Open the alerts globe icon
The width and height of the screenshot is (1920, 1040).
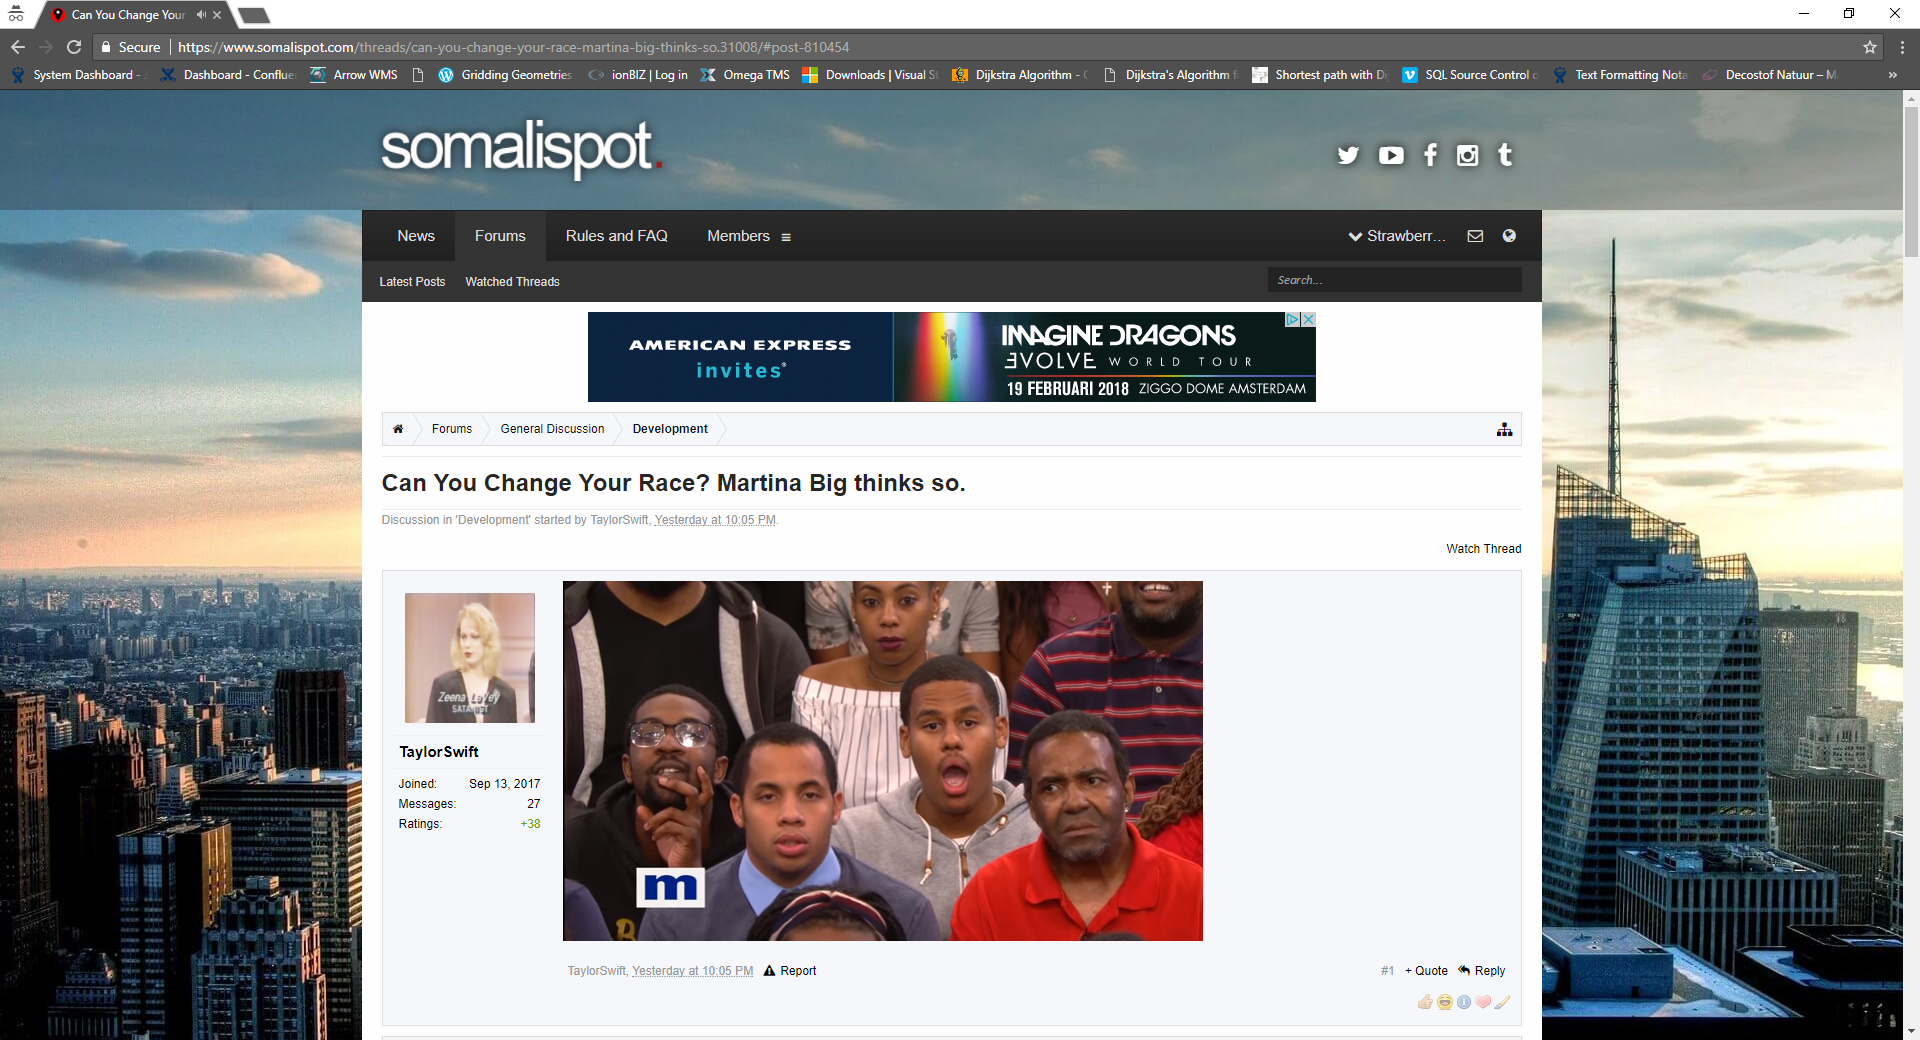(x=1509, y=236)
